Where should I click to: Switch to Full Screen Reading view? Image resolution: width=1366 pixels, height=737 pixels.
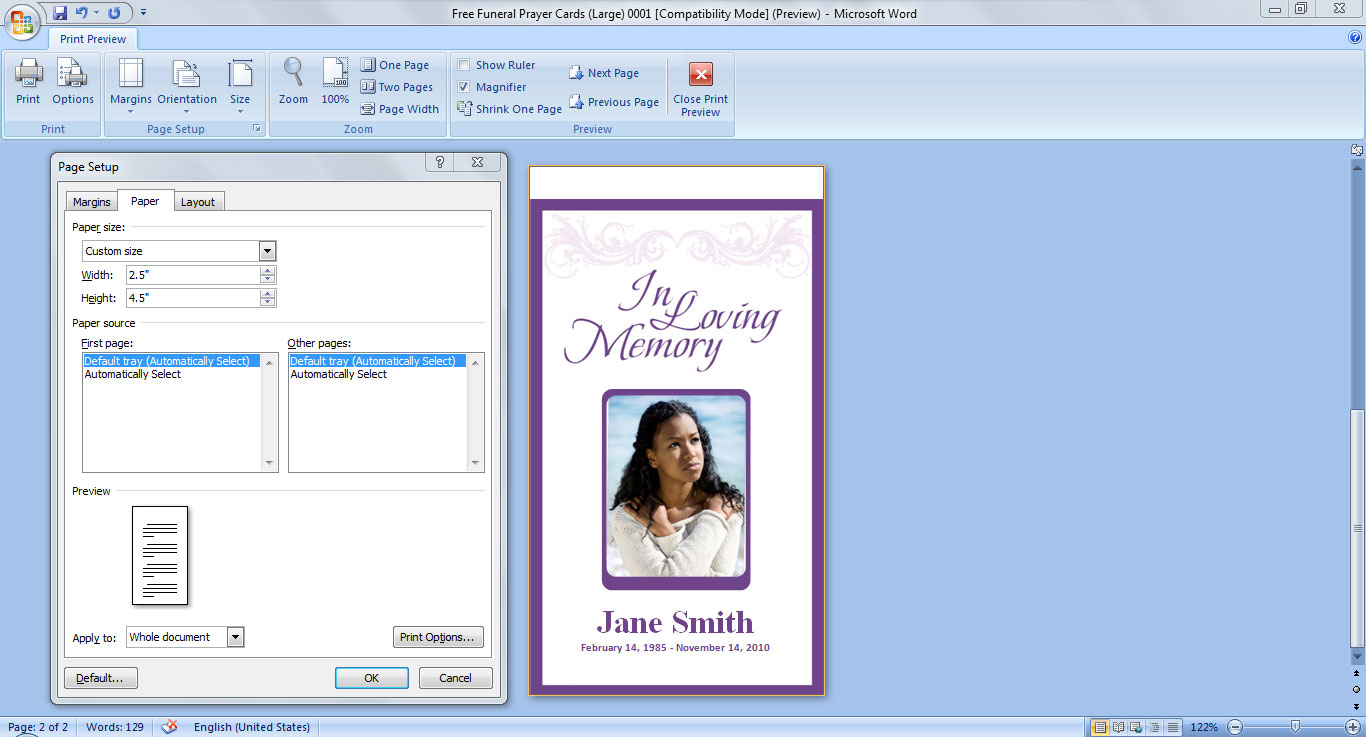[x=1119, y=727]
